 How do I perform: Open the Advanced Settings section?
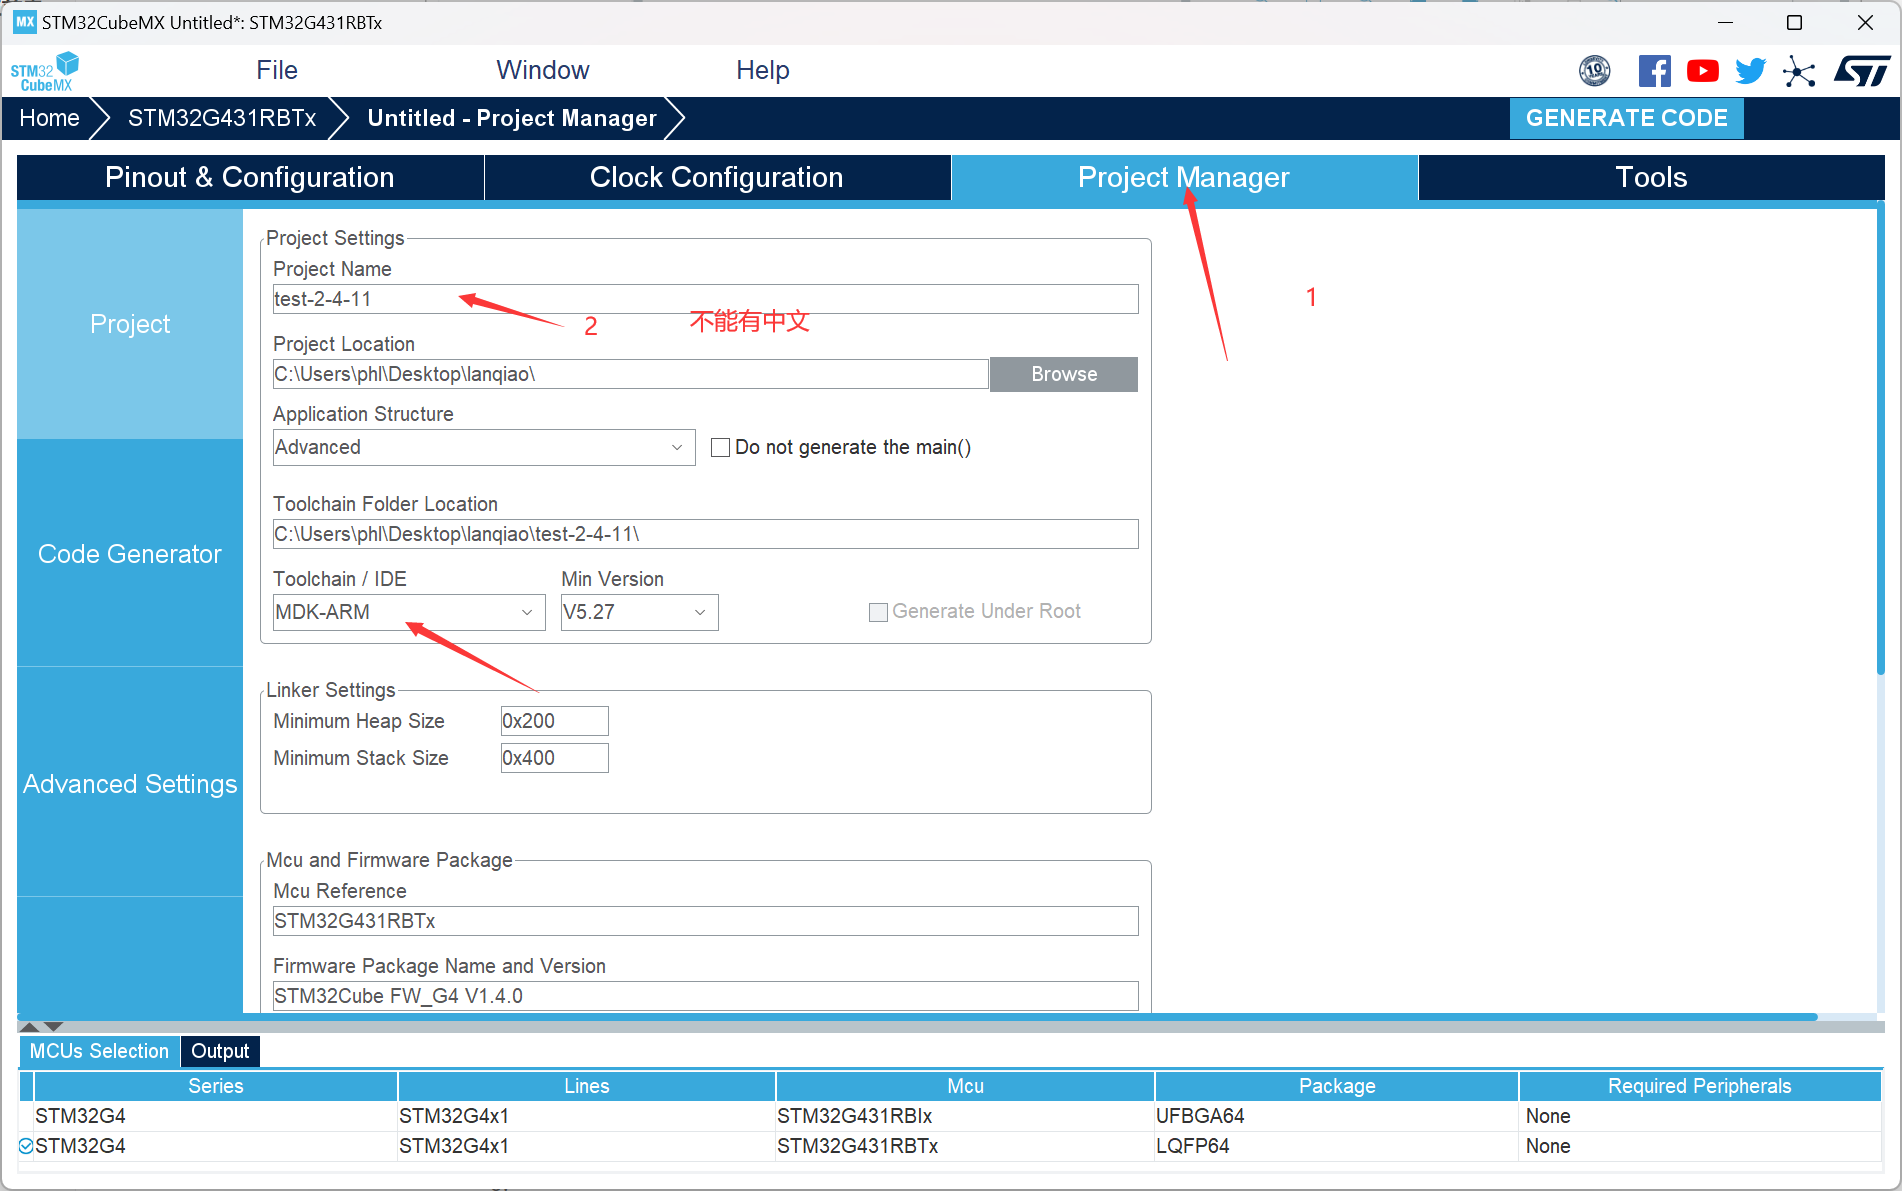point(130,784)
